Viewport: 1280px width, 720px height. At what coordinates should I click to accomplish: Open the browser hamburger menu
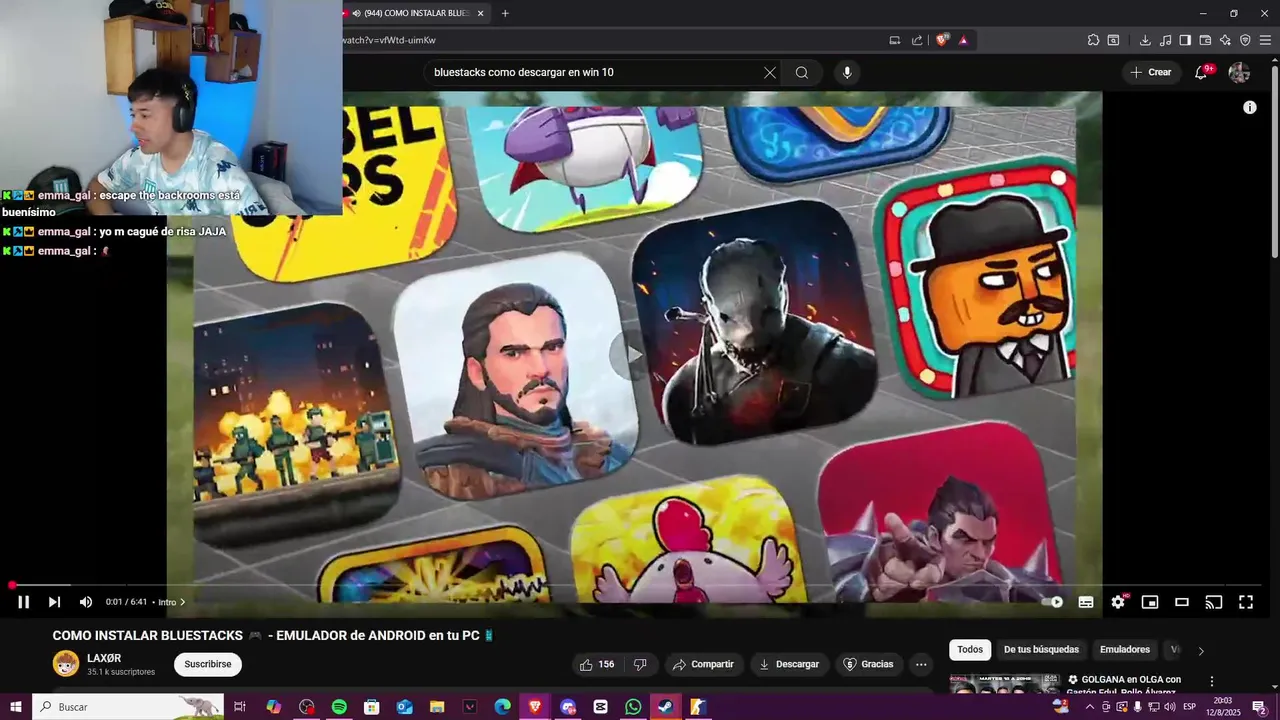tap(1266, 40)
